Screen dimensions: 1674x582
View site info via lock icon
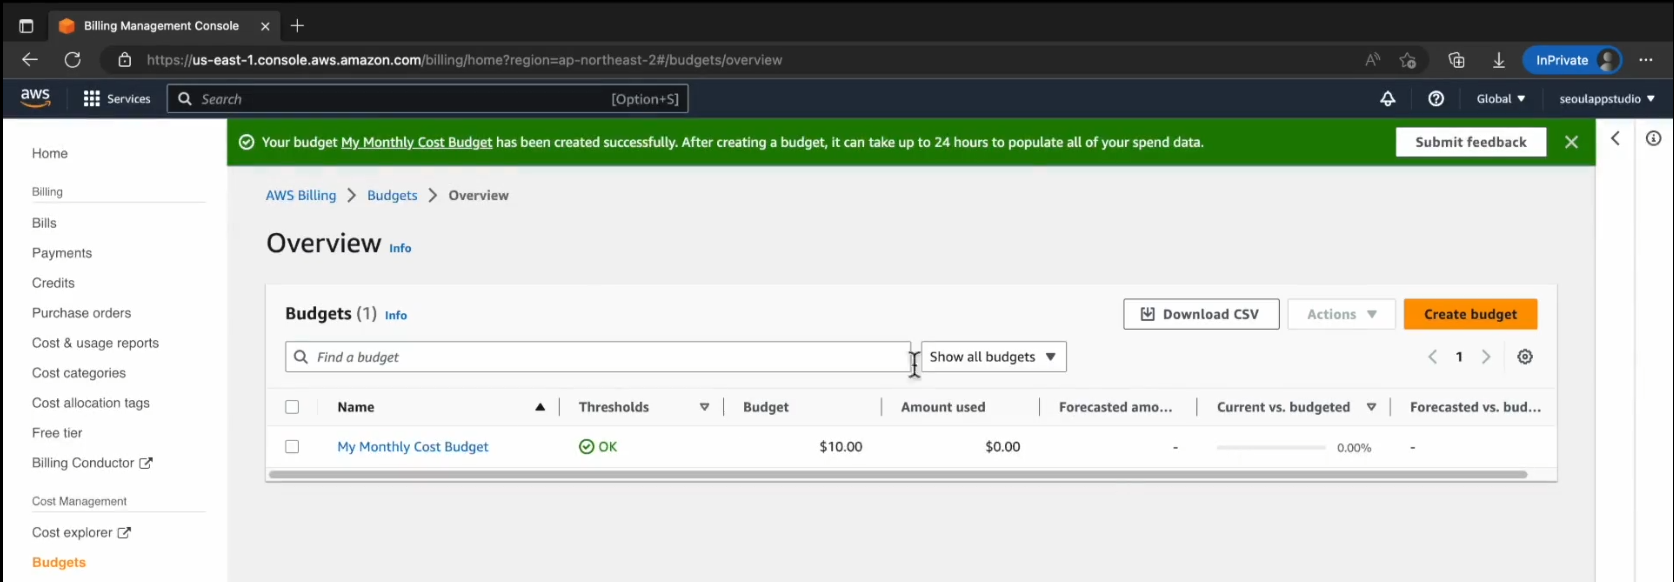[x=125, y=60]
